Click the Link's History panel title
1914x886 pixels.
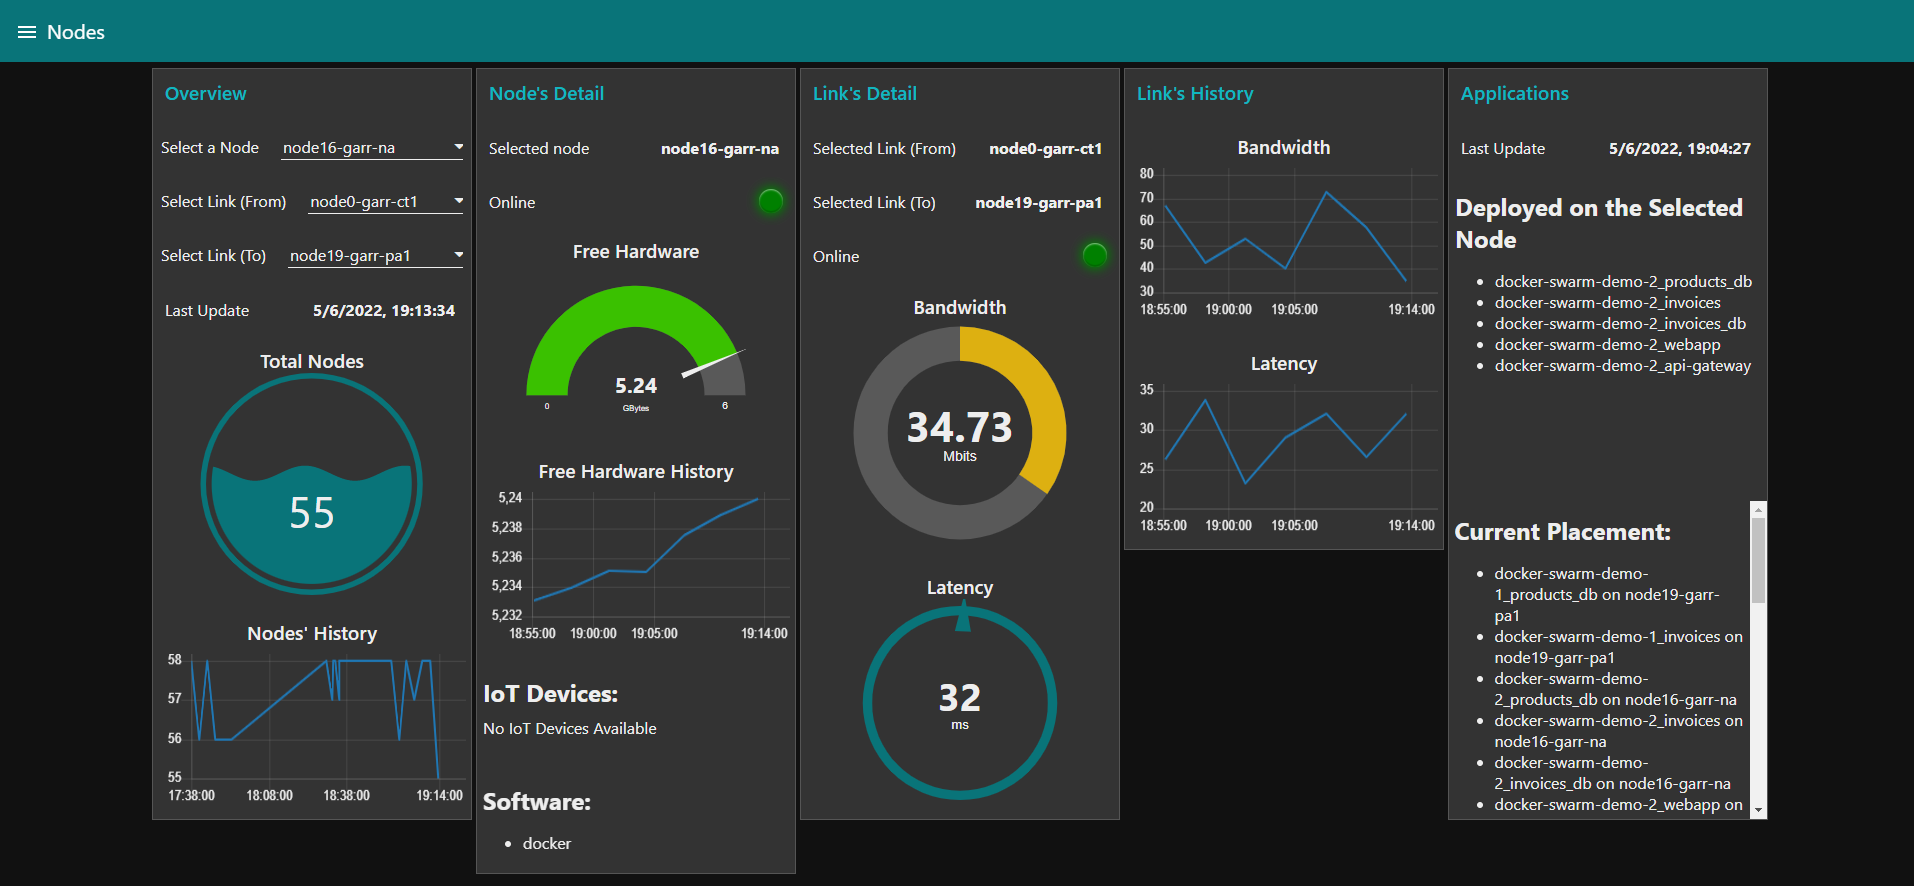point(1194,93)
